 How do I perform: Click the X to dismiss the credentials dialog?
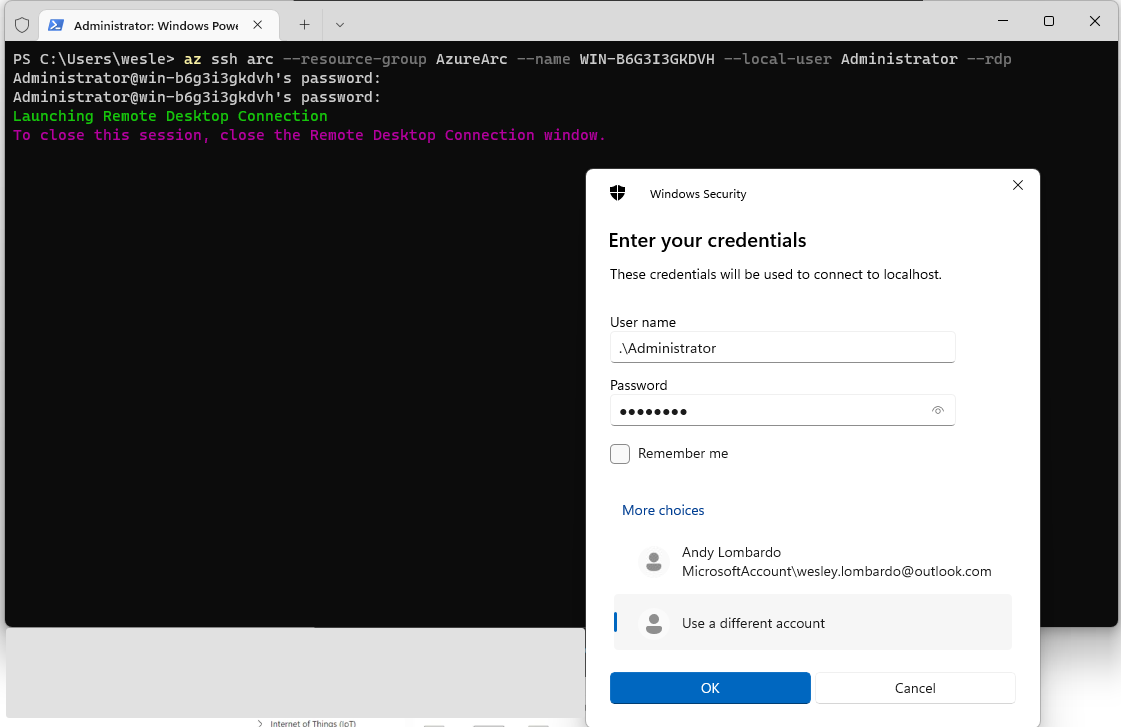(x=1018, y=185)
